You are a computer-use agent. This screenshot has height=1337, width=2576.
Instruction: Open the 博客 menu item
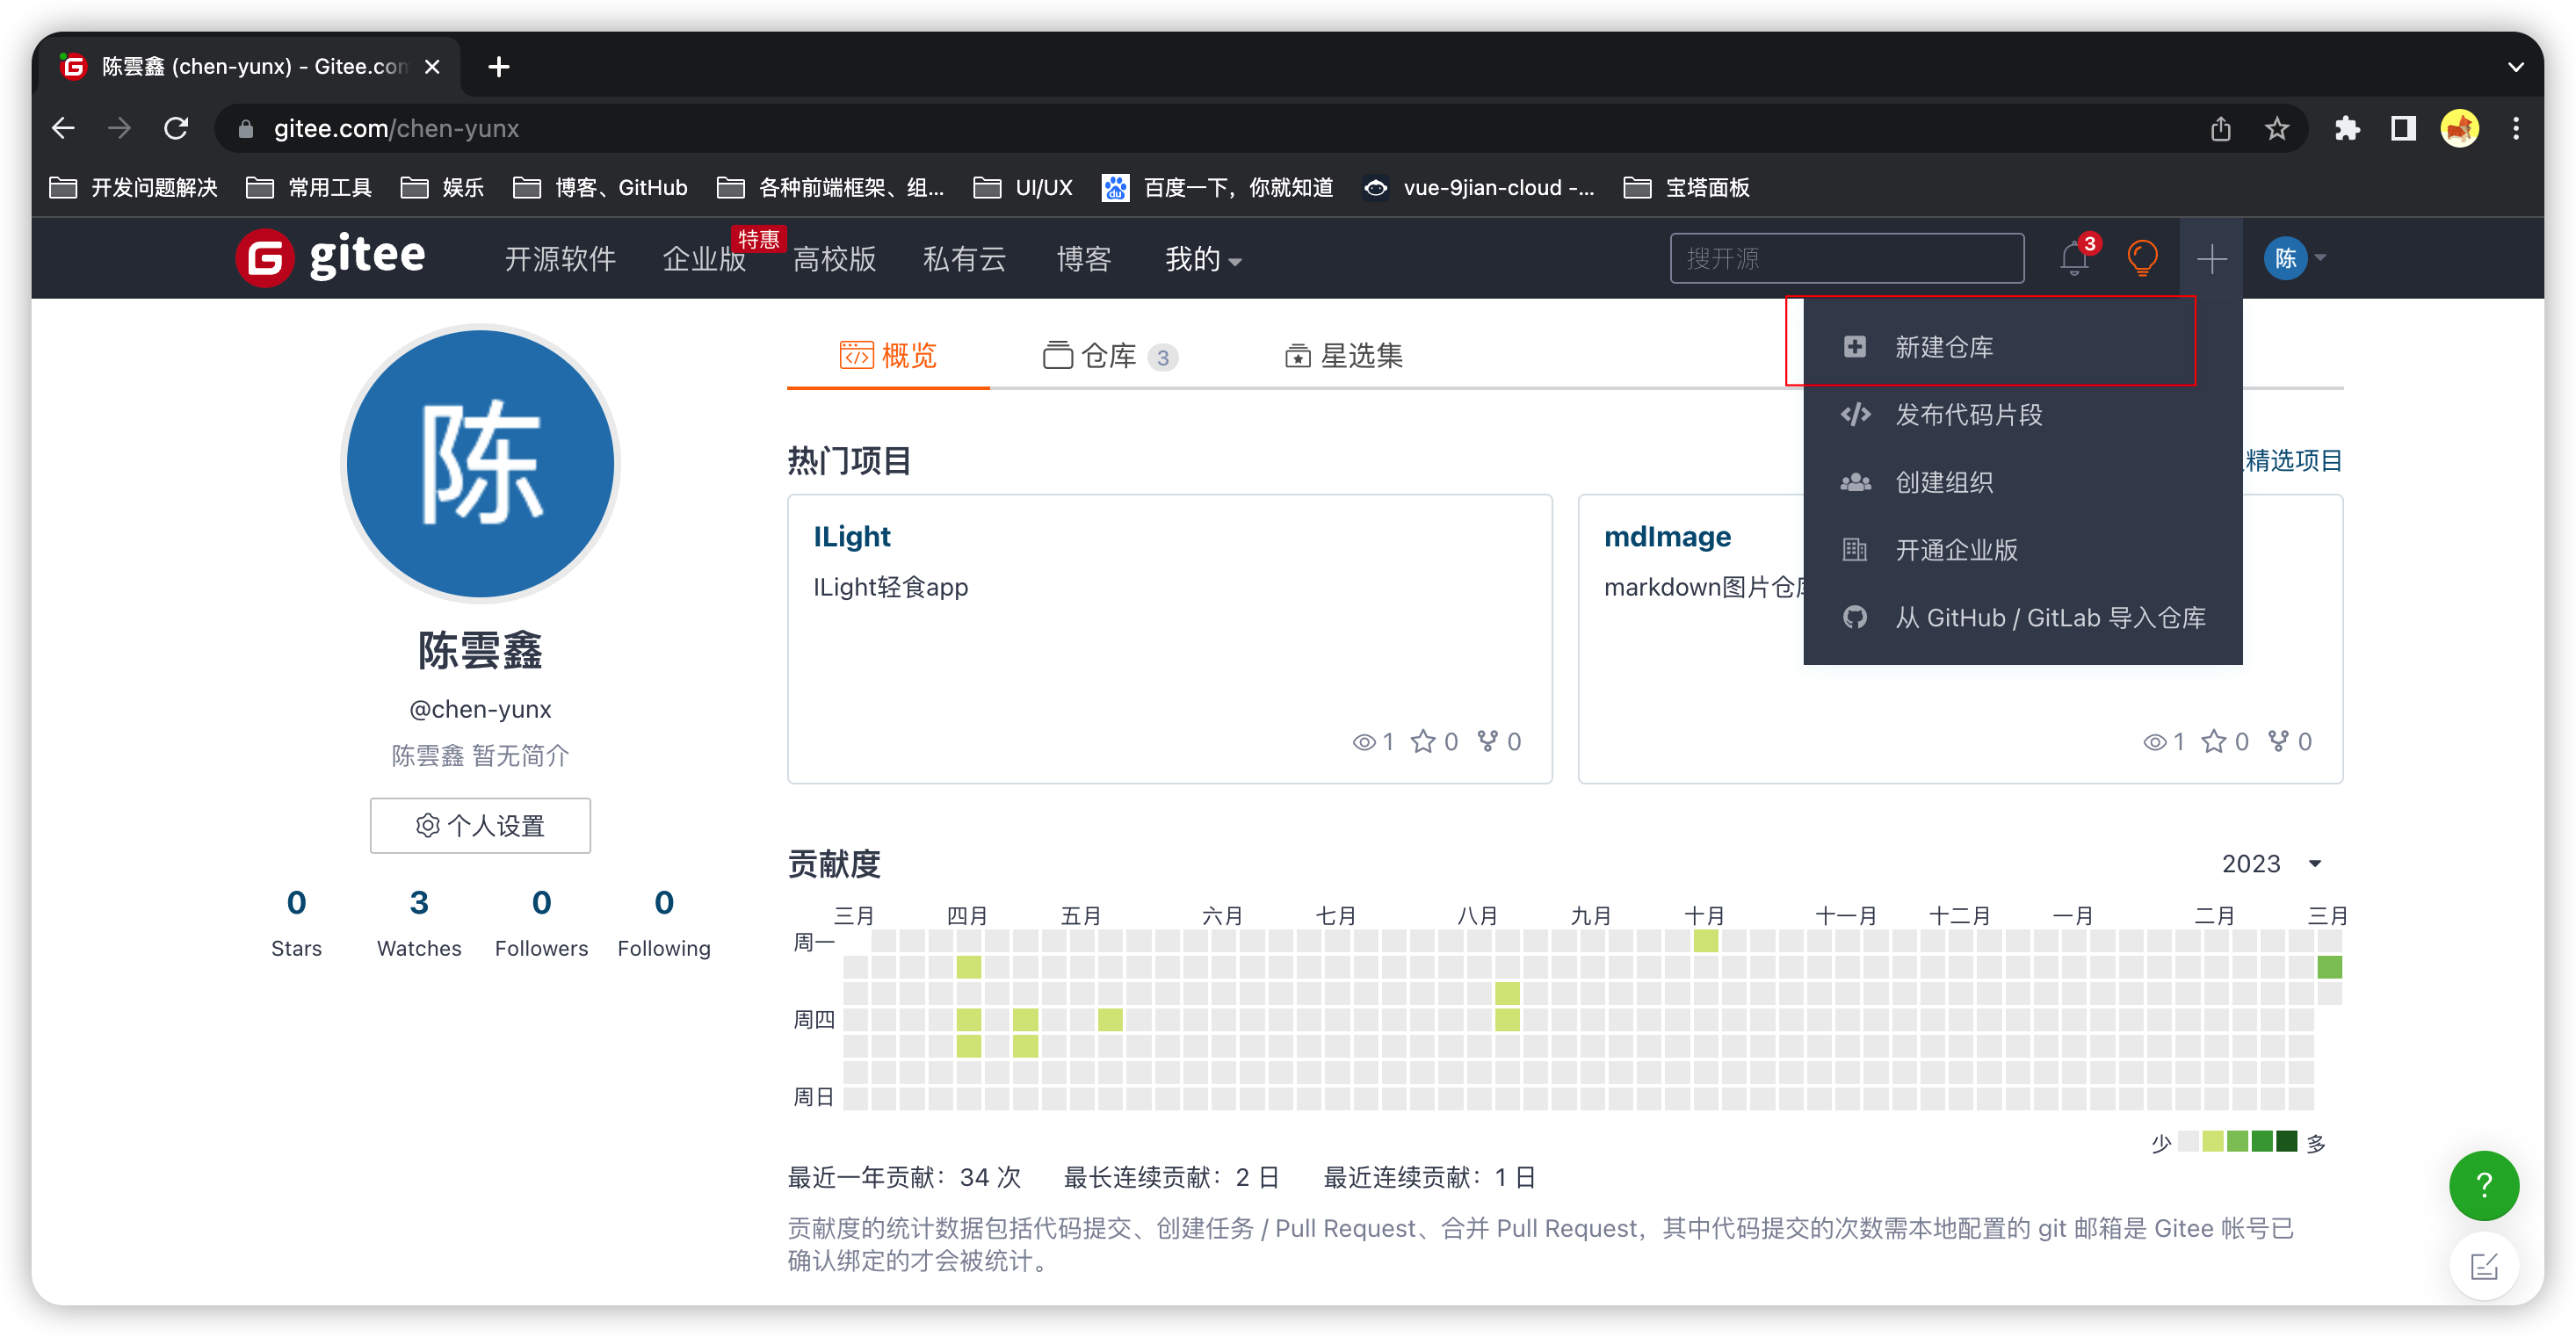point(1087,259)
